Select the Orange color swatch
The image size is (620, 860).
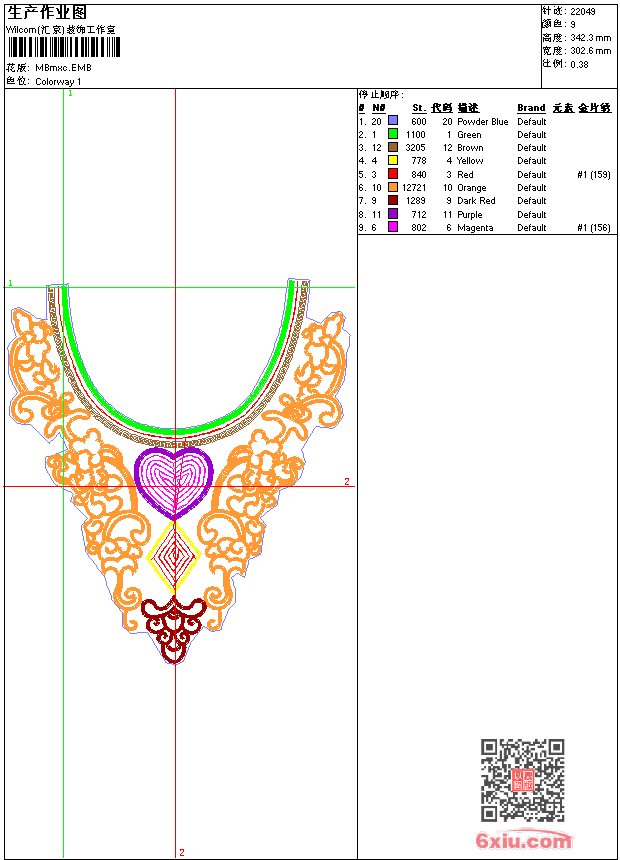393,187
